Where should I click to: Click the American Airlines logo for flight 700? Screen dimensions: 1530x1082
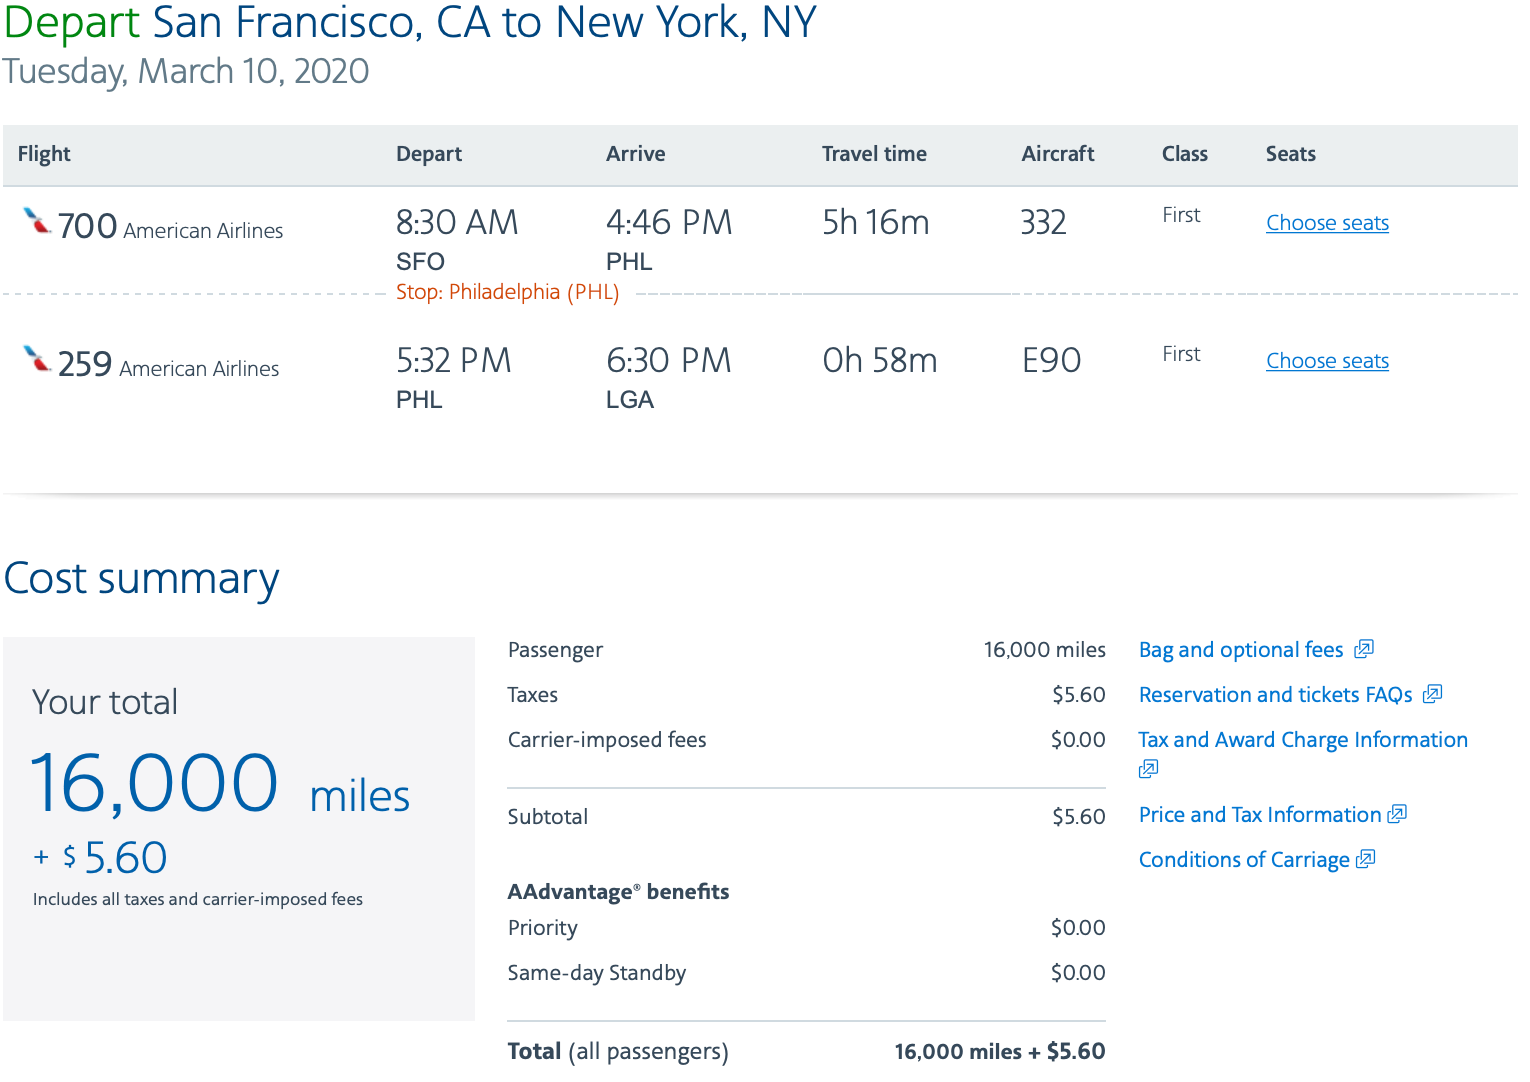(37, 220)
